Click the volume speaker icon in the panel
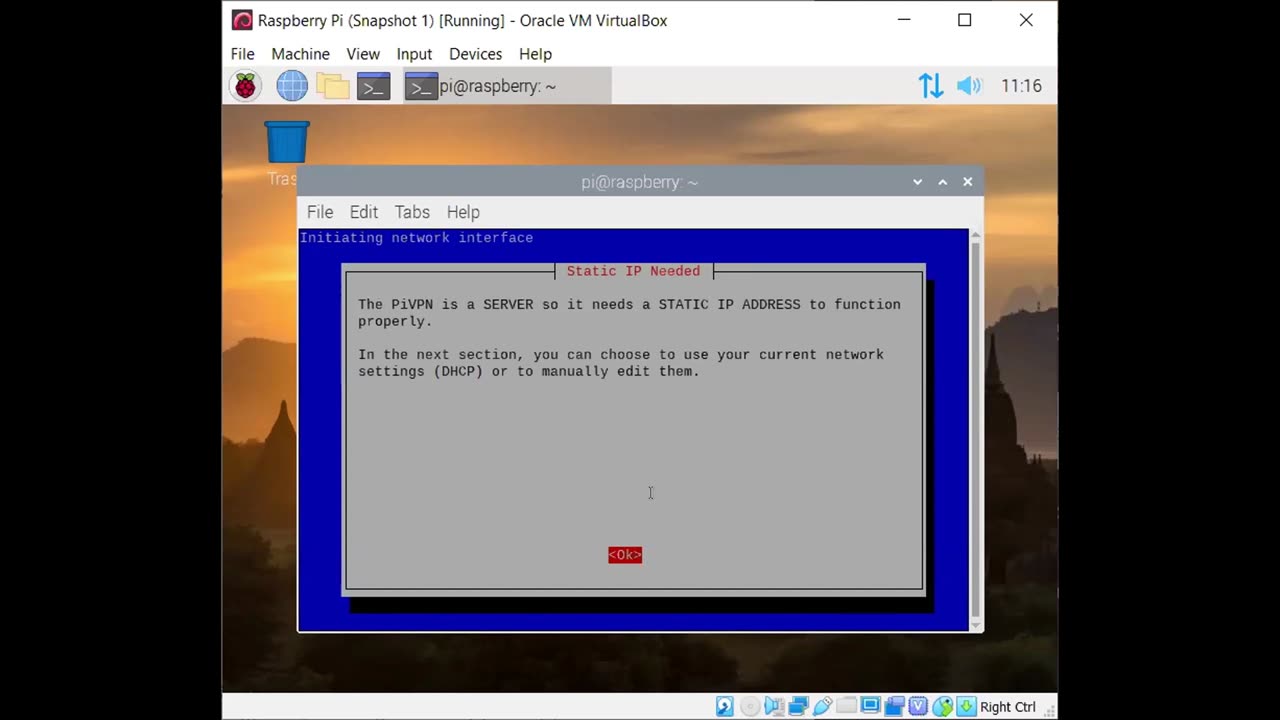 coord(969,86)
